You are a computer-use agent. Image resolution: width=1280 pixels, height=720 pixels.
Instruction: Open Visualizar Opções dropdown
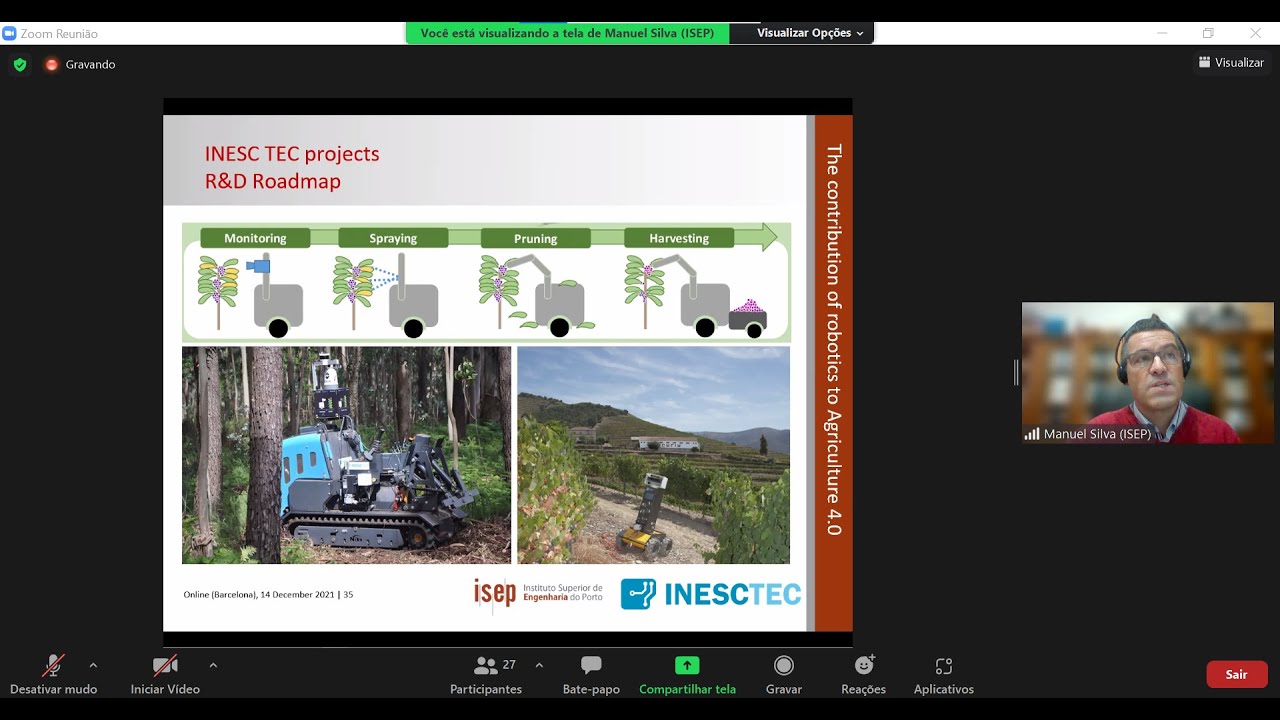810,33
